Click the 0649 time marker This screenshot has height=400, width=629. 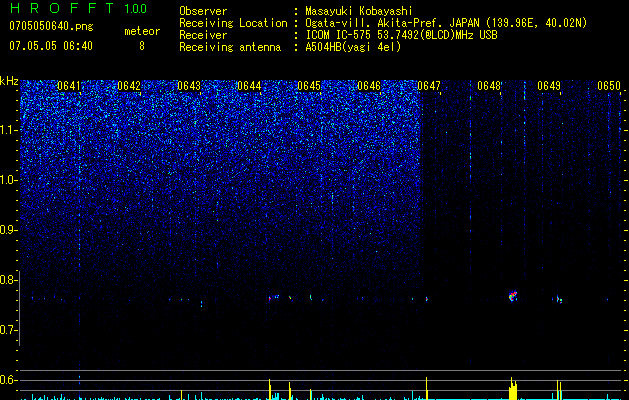[549, 86]
